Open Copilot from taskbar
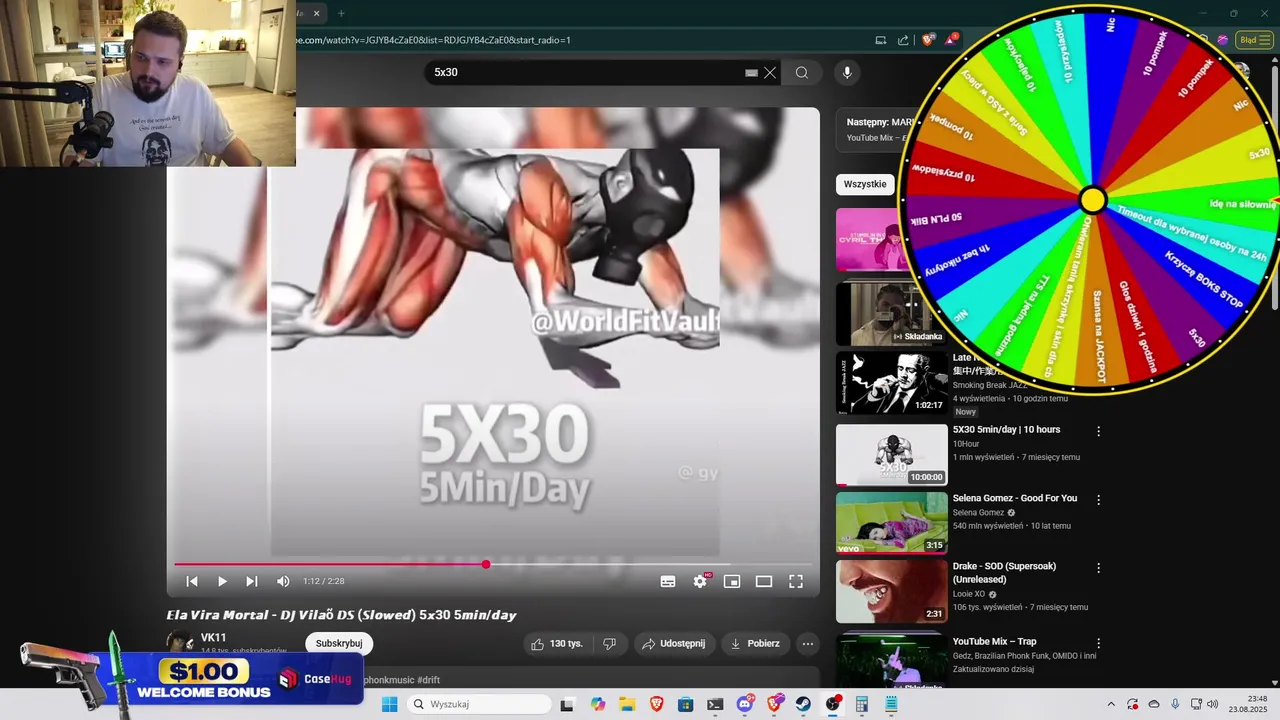The height and width of the screenshot is (720, 1280). 597,704
